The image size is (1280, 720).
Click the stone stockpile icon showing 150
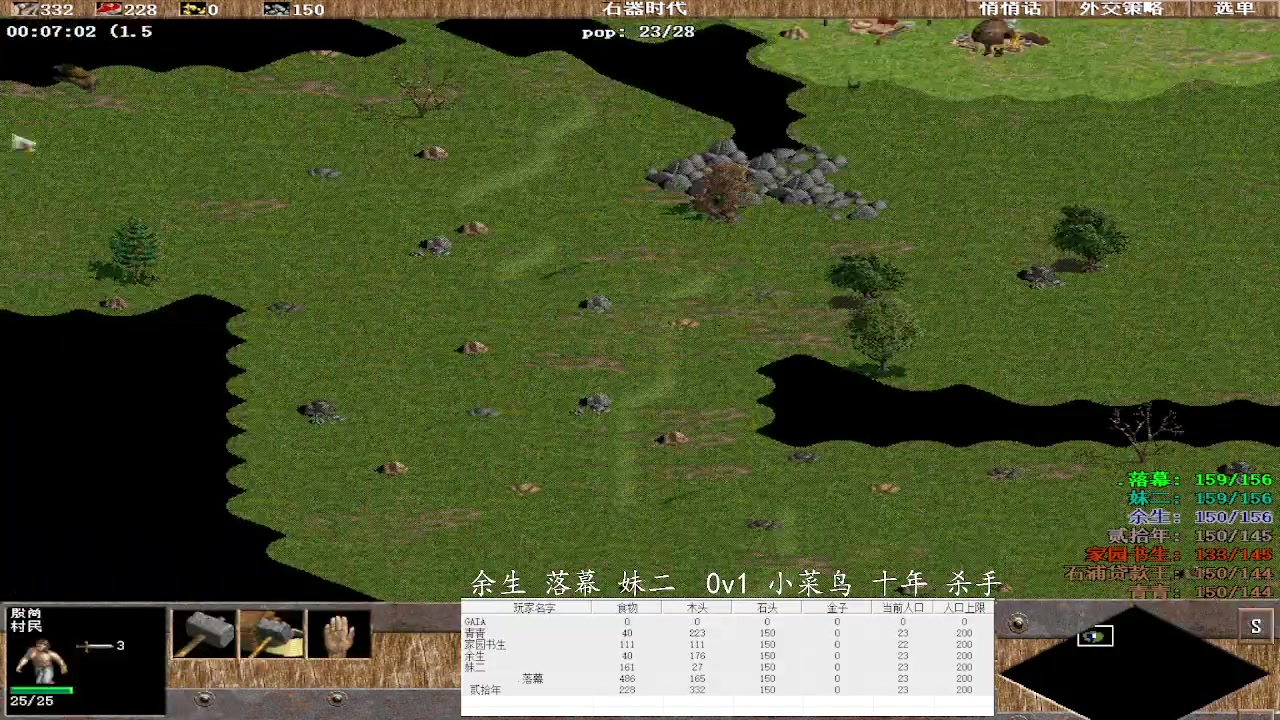pyautogui.click(x=276, y=9)
